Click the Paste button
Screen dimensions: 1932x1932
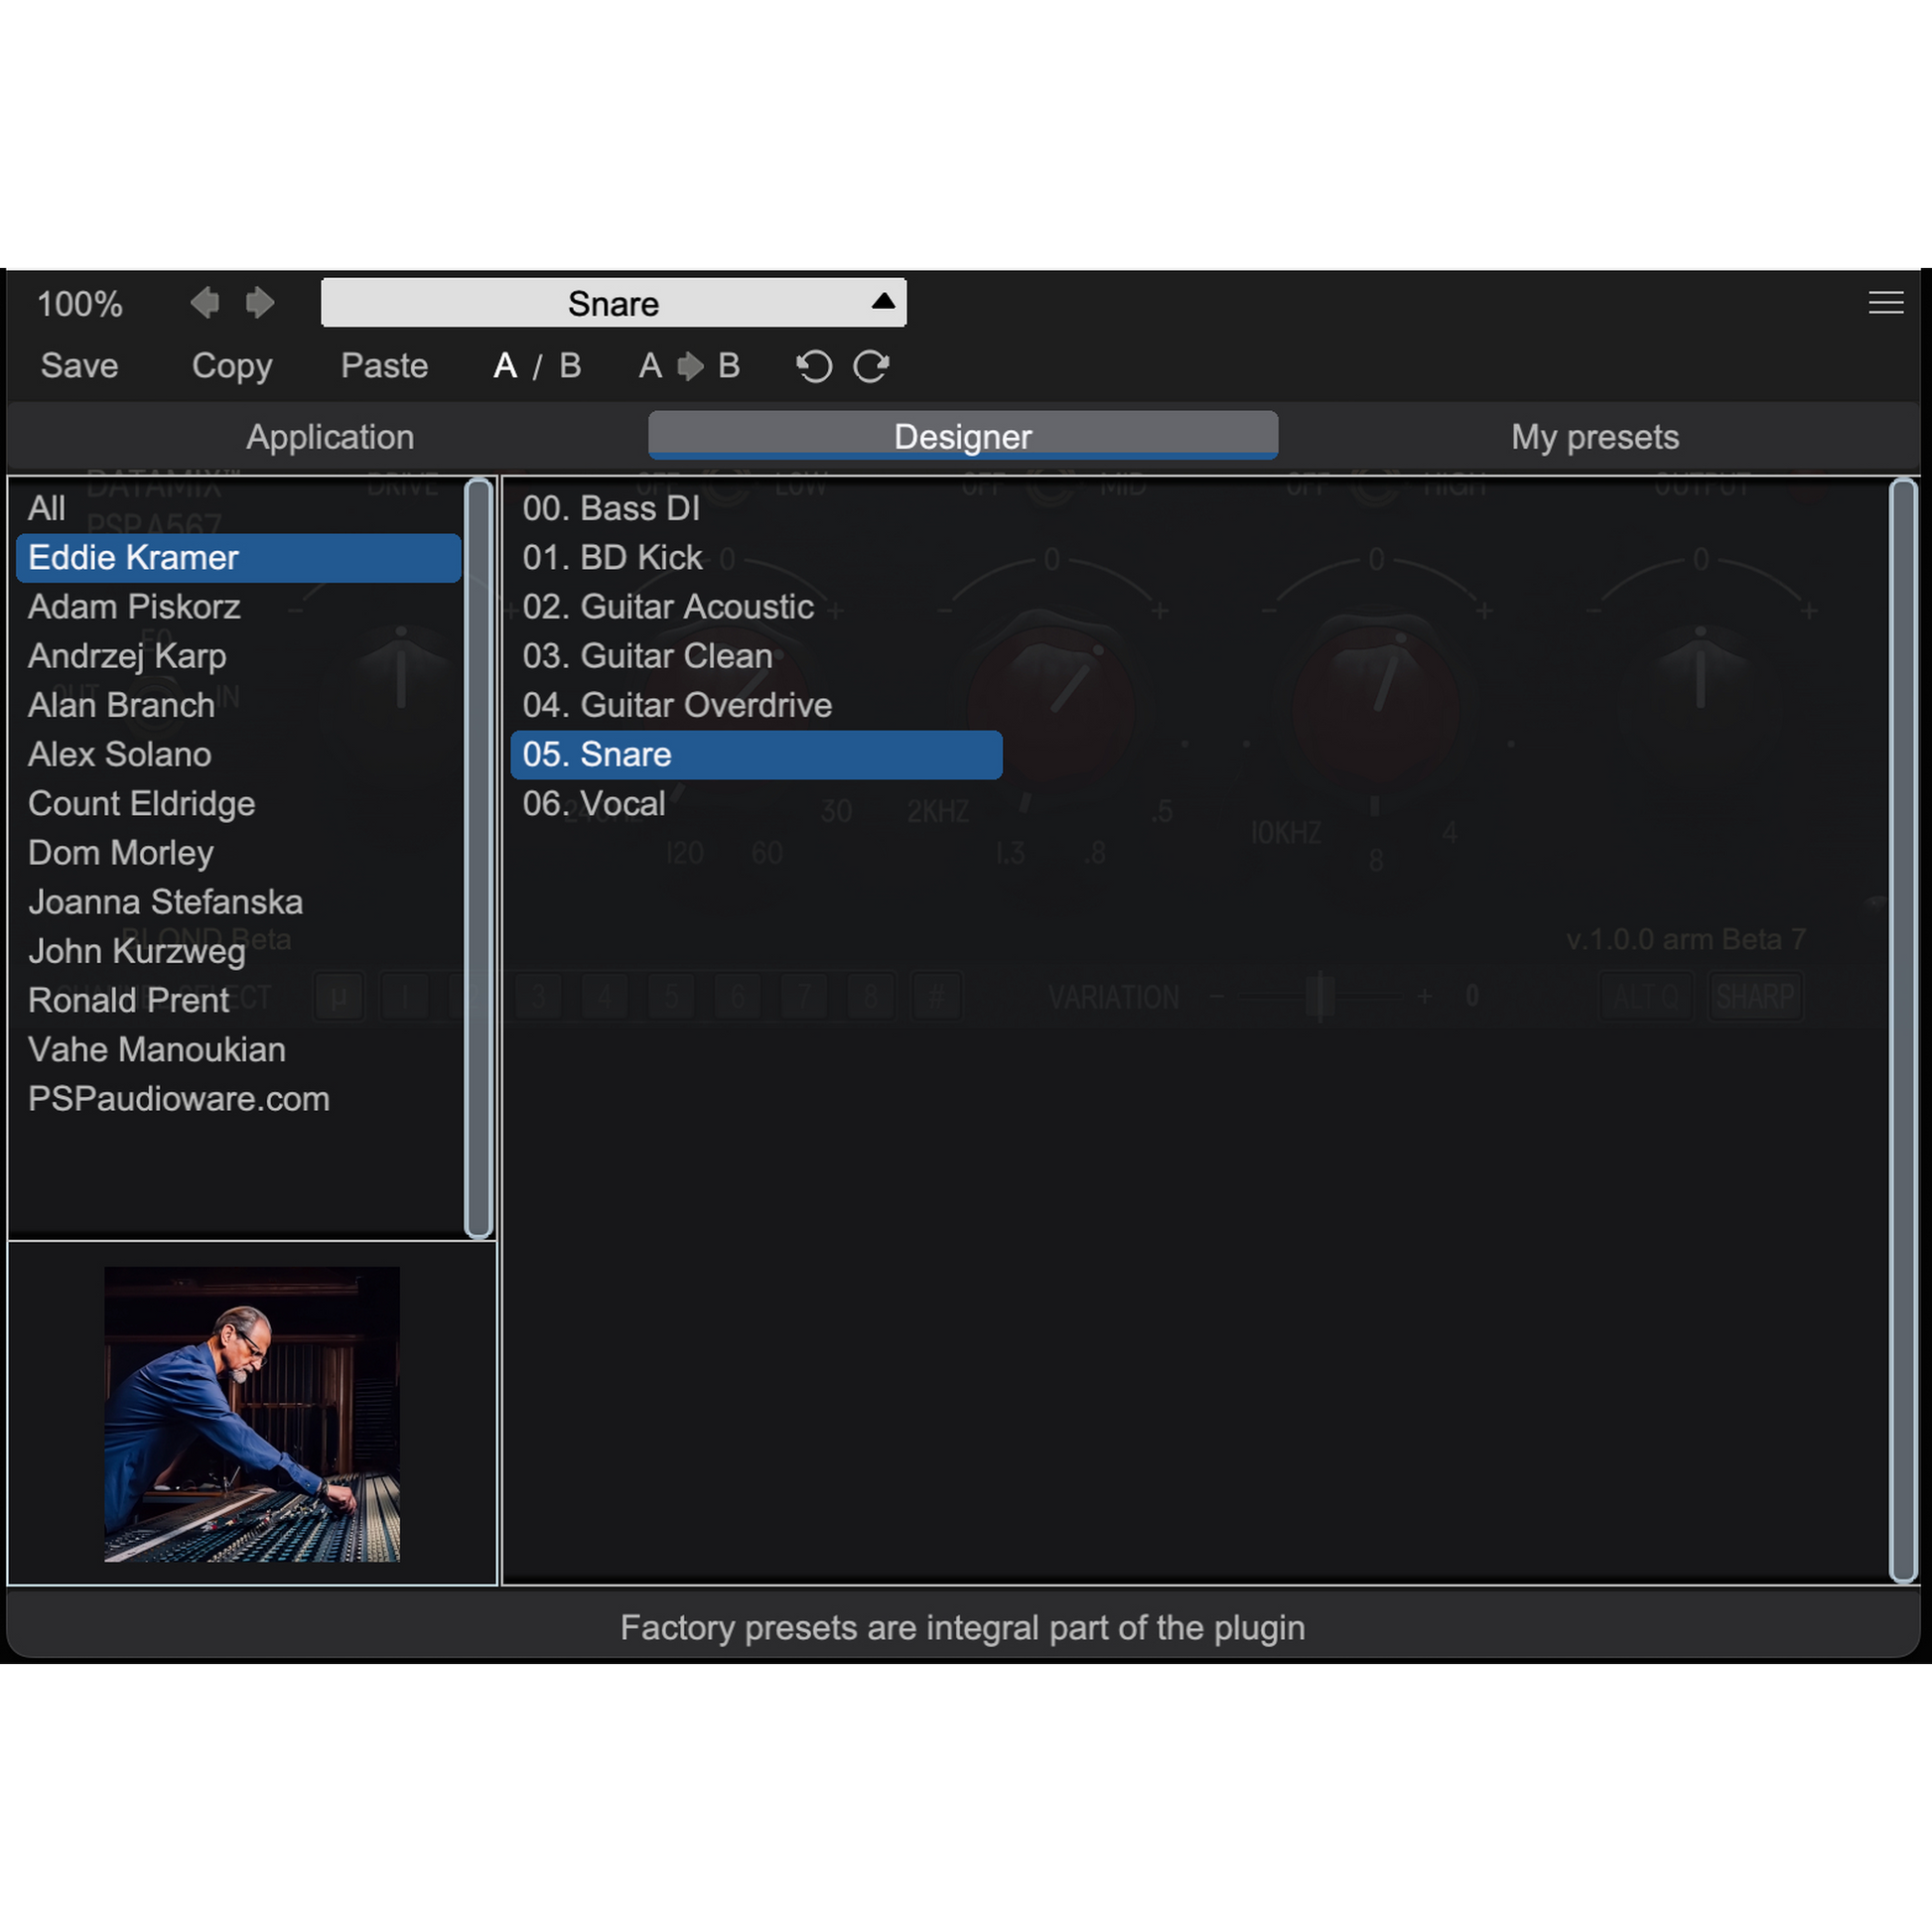point(384,366)
